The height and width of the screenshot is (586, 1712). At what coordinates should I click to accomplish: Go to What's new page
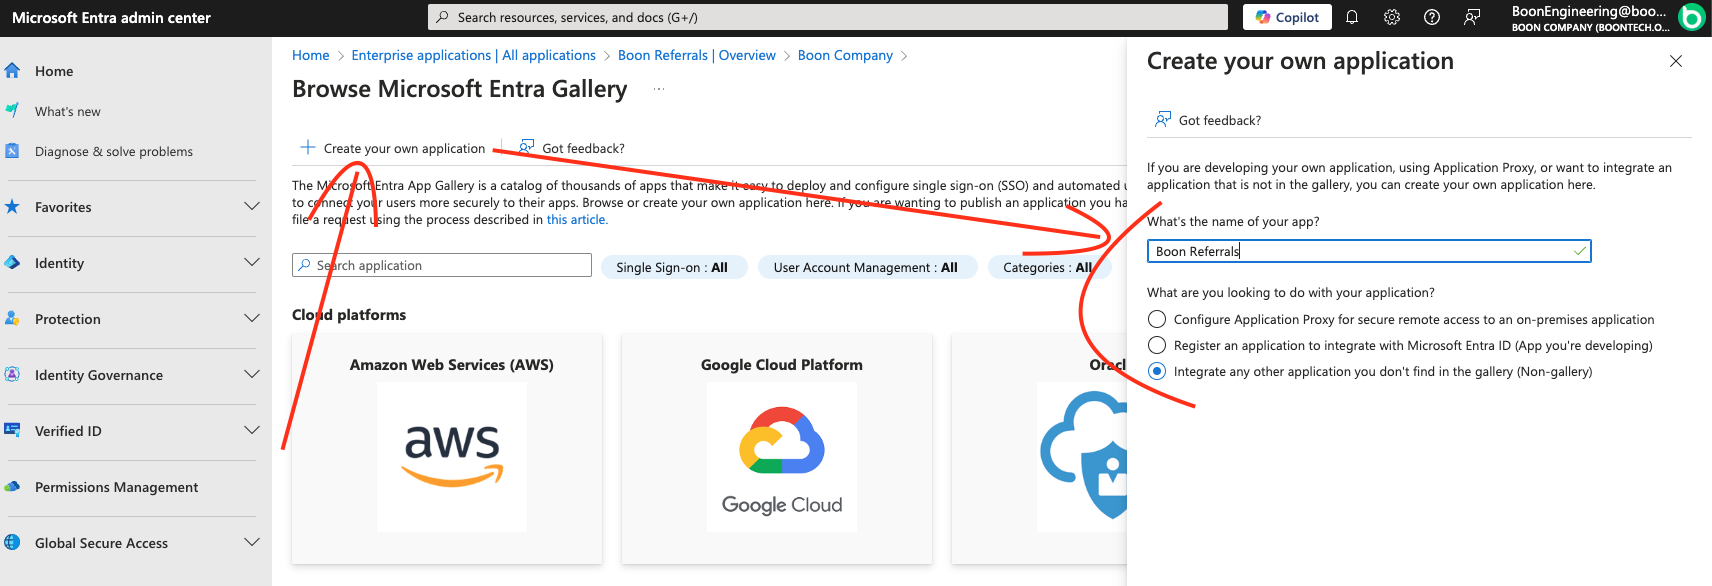[x=67, y=111]
